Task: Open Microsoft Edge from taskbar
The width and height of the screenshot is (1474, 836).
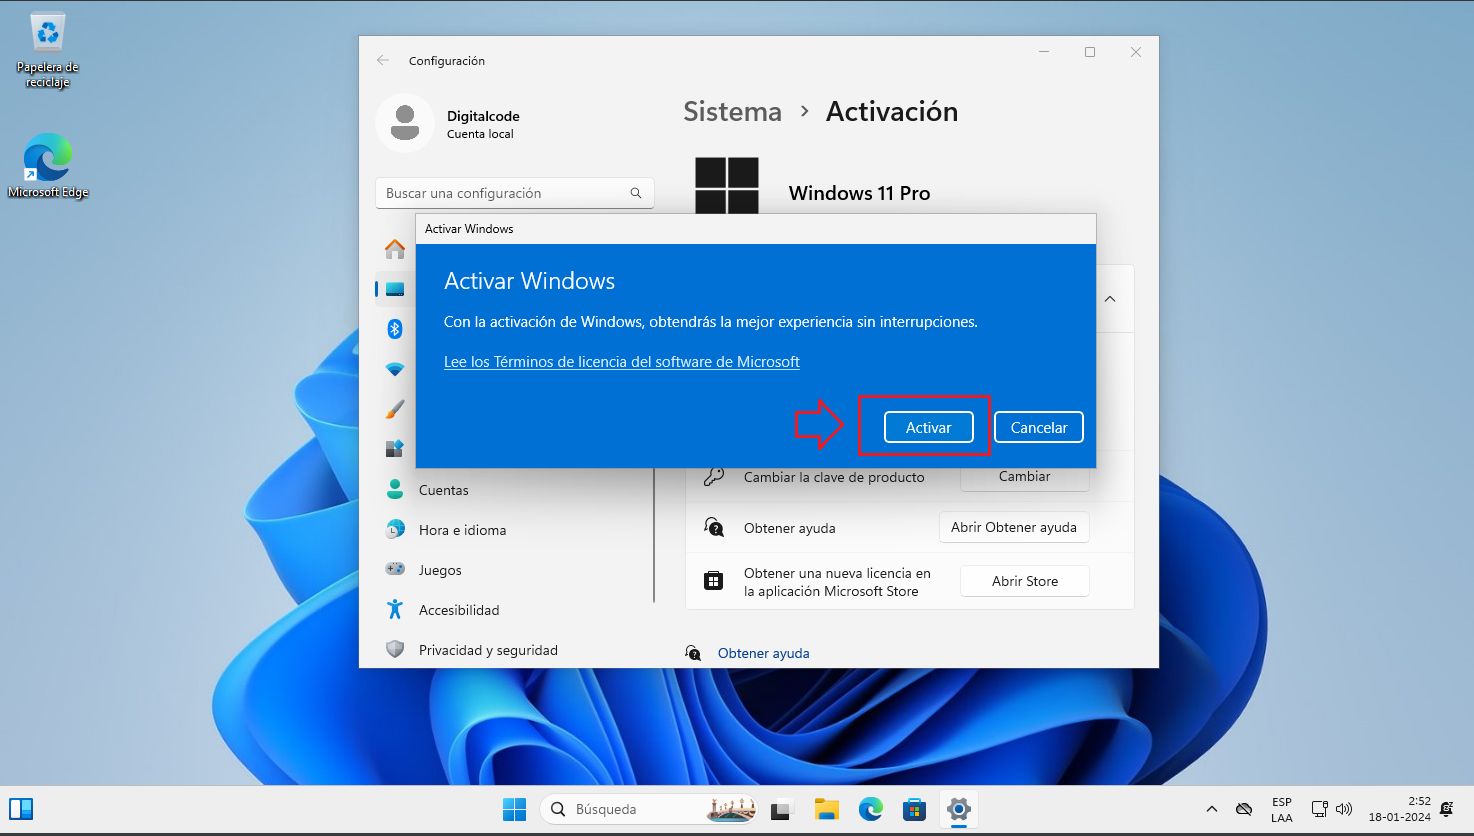Action: (x=870, y=809)
